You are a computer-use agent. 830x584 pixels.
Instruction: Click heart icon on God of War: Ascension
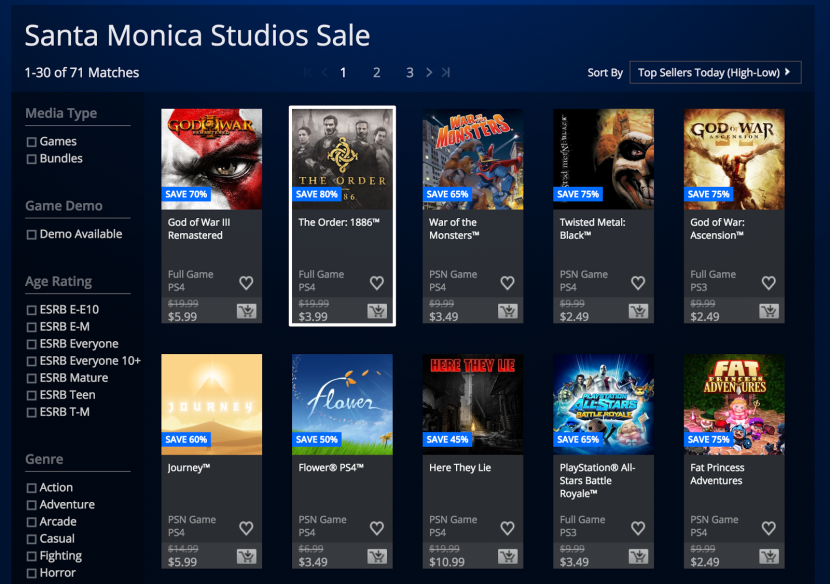(768, 283)
